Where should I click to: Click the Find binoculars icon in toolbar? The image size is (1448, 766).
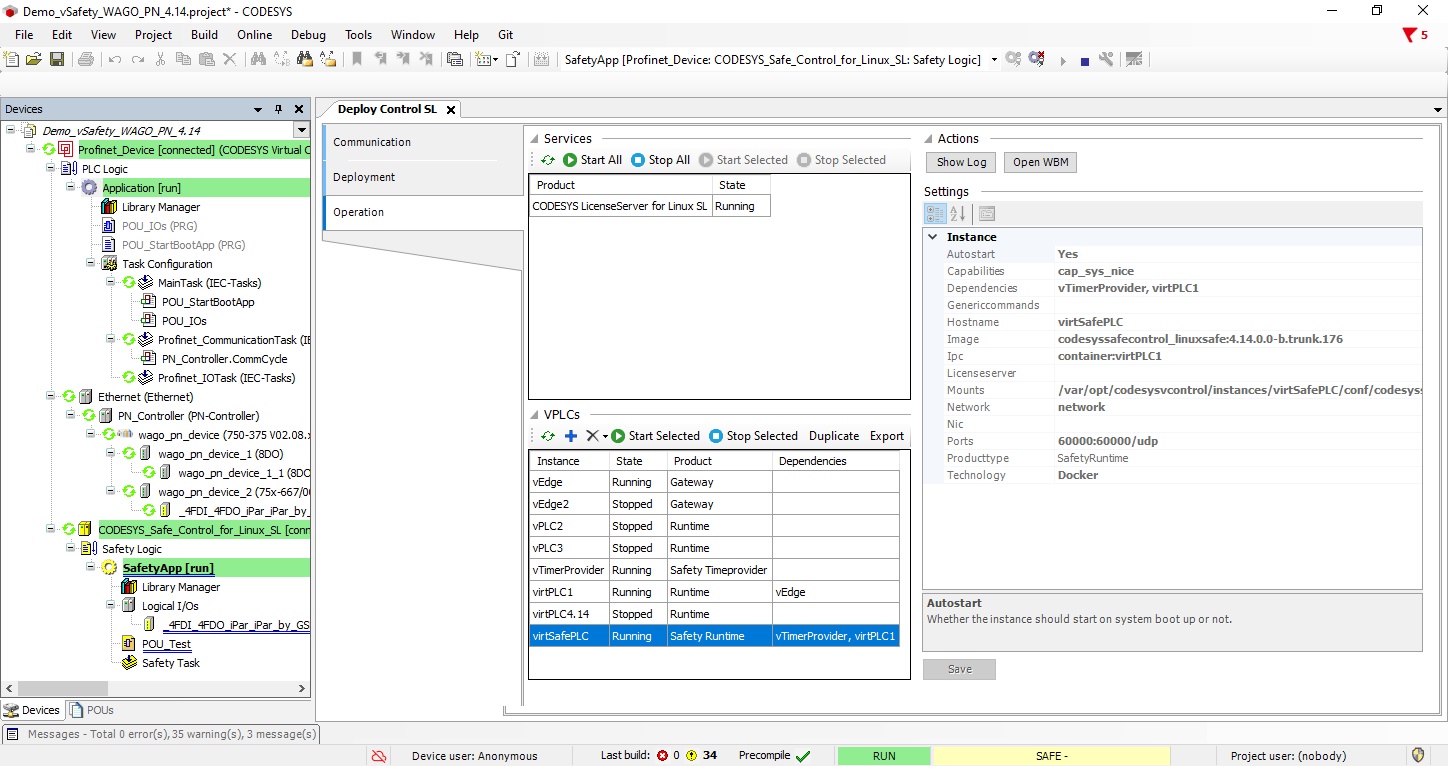(258, 60)
